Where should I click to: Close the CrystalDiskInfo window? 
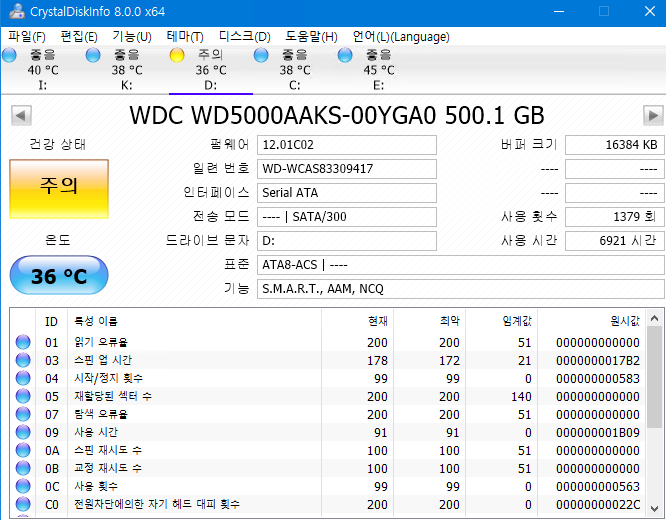(650, 11)
